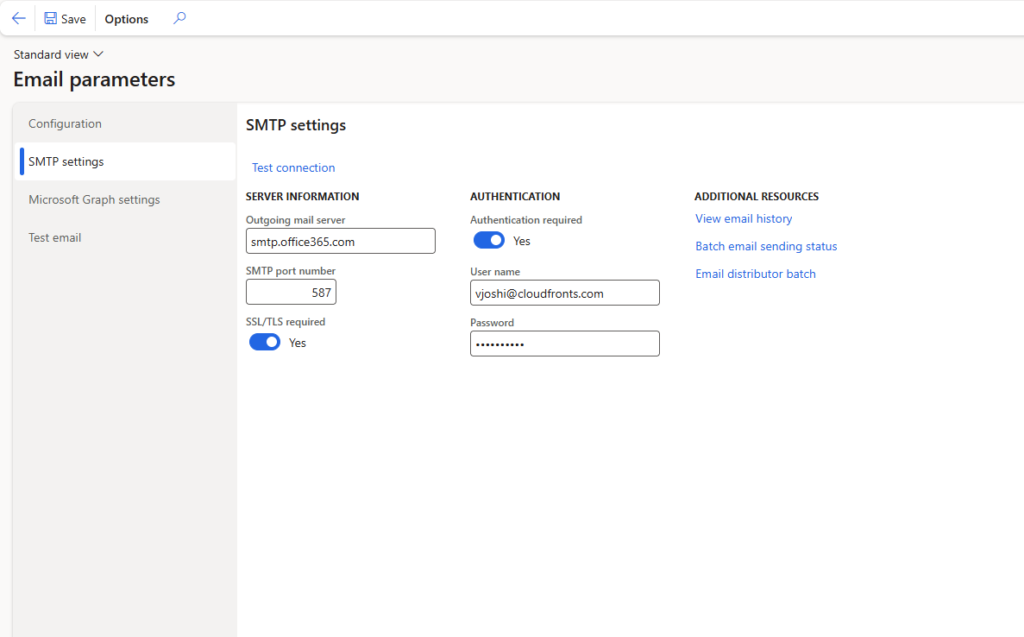
Task: Click the back arrow icon
Action: pyautogui.click(x=18, y=18)
